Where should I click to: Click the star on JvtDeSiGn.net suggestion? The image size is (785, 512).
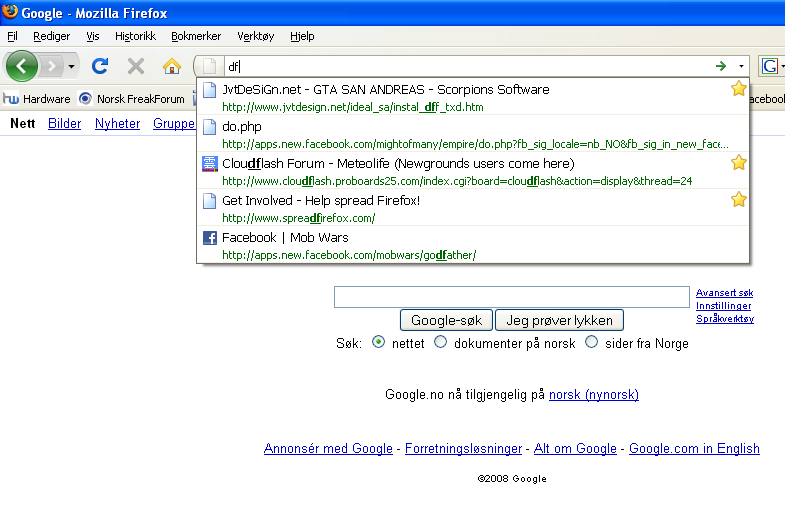point(738,89)
